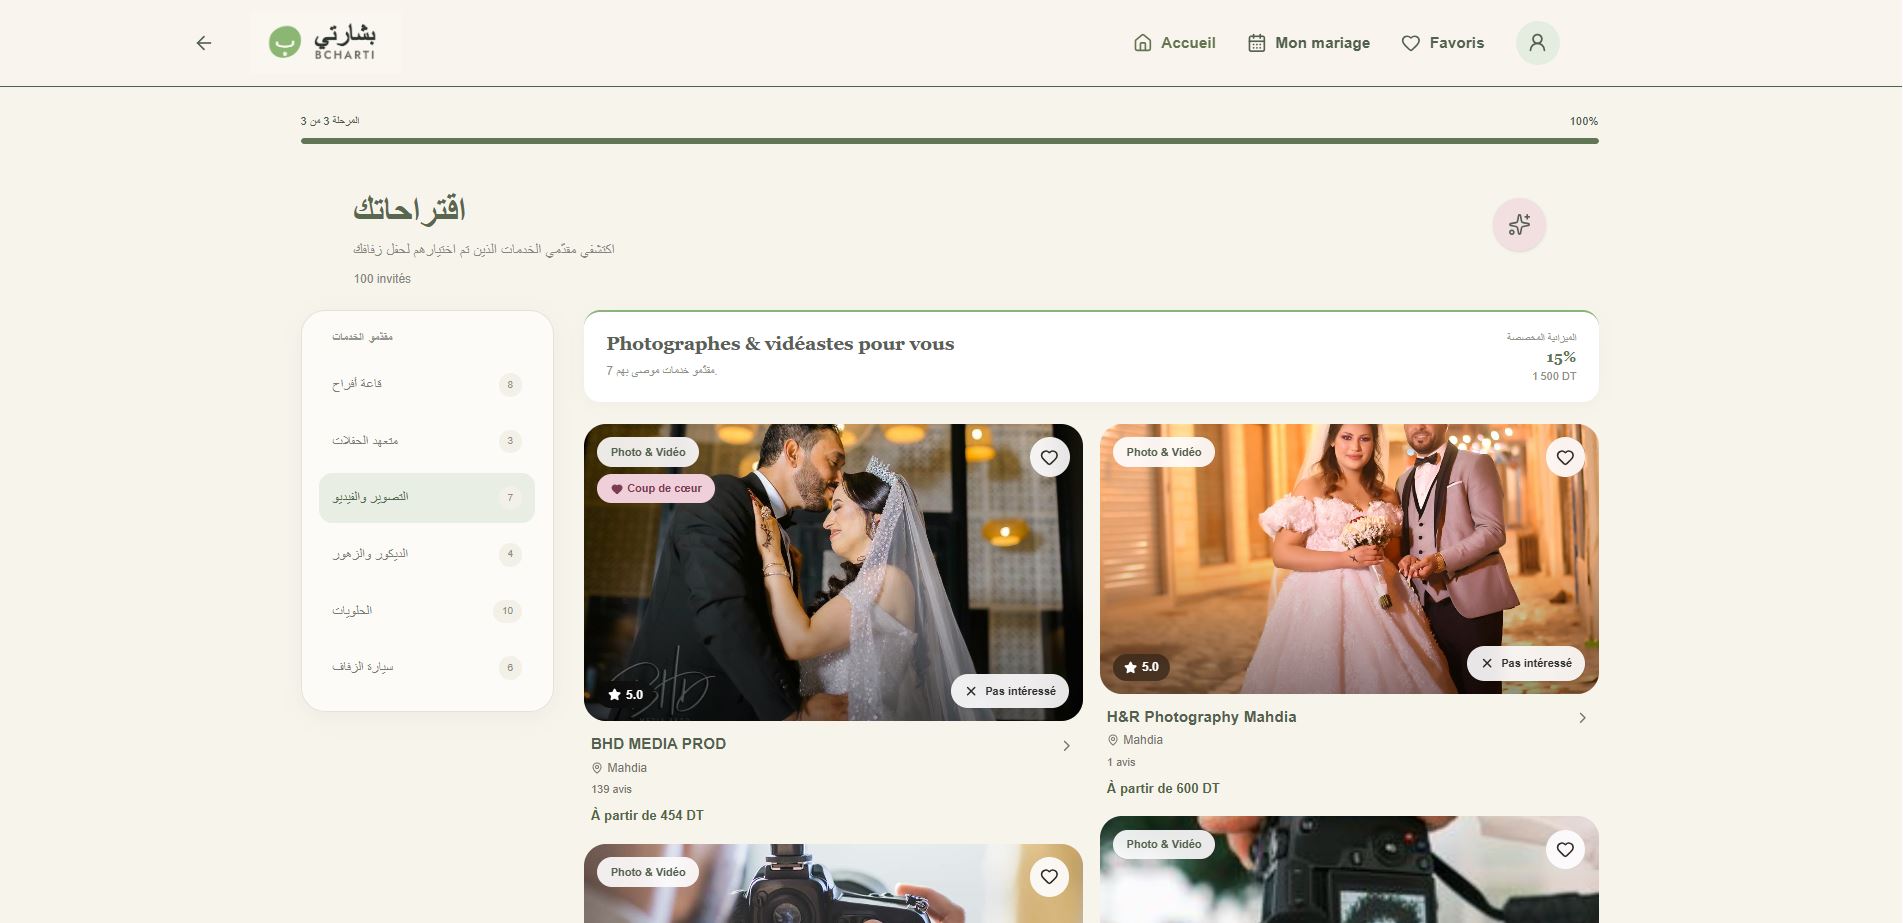1903x923 pixels.
Task: Click the back arrow icon
Action: [204, 43]
